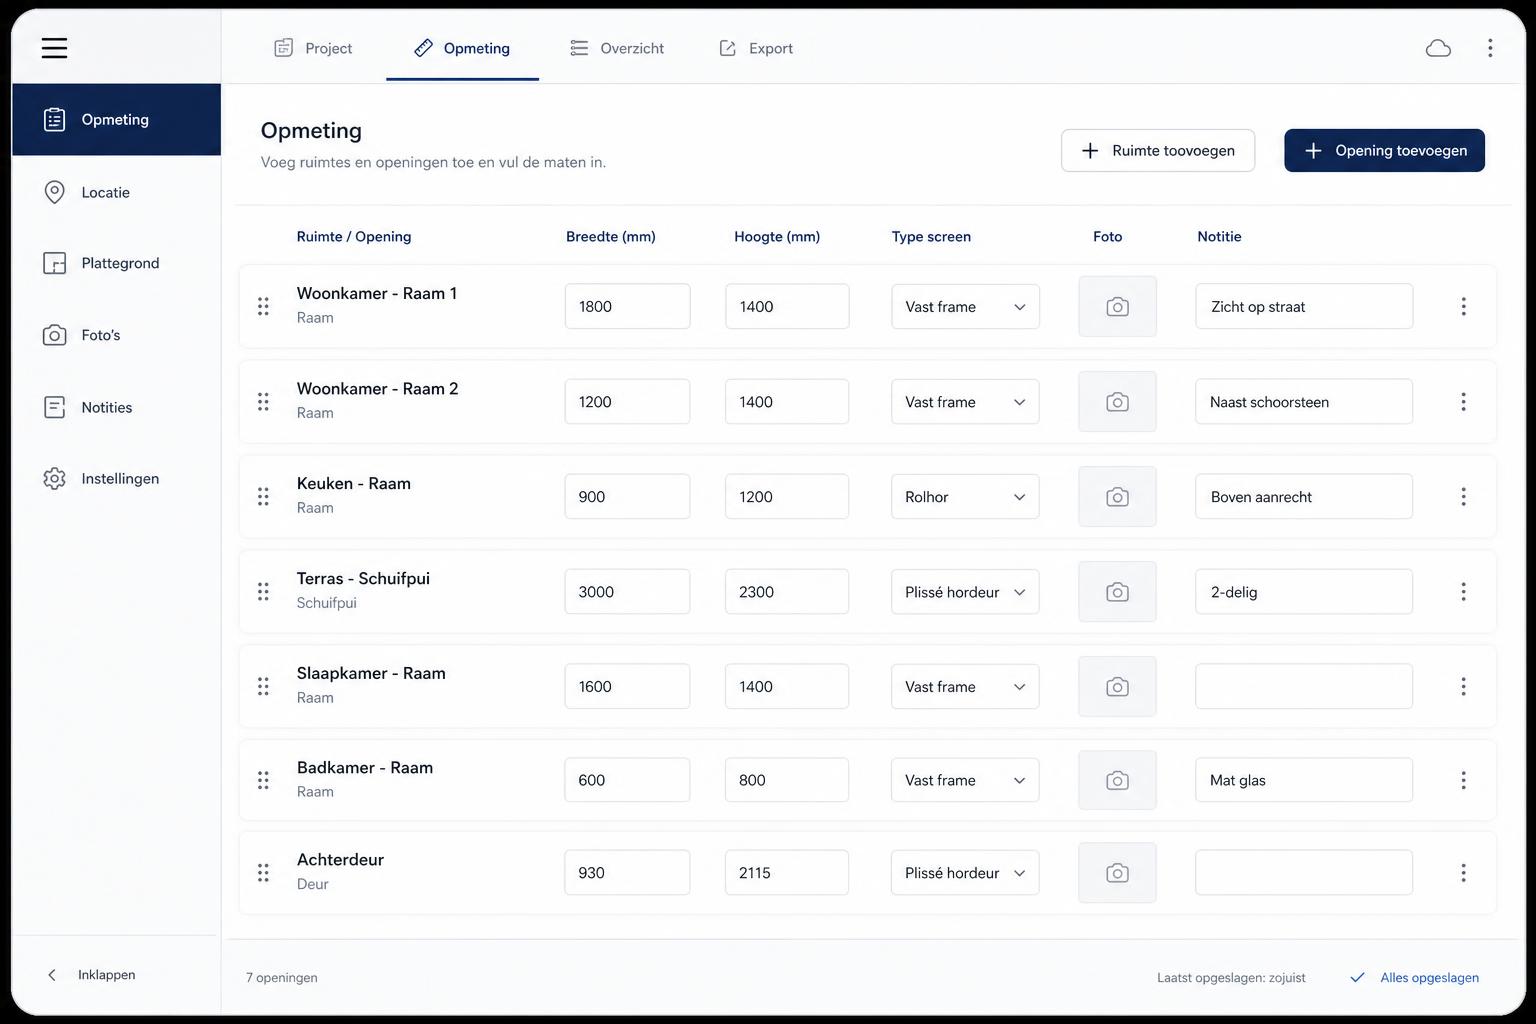Switch to the Export tab
The width and height of the screenshot is (1536, 1024).
[x=756, y=48]
